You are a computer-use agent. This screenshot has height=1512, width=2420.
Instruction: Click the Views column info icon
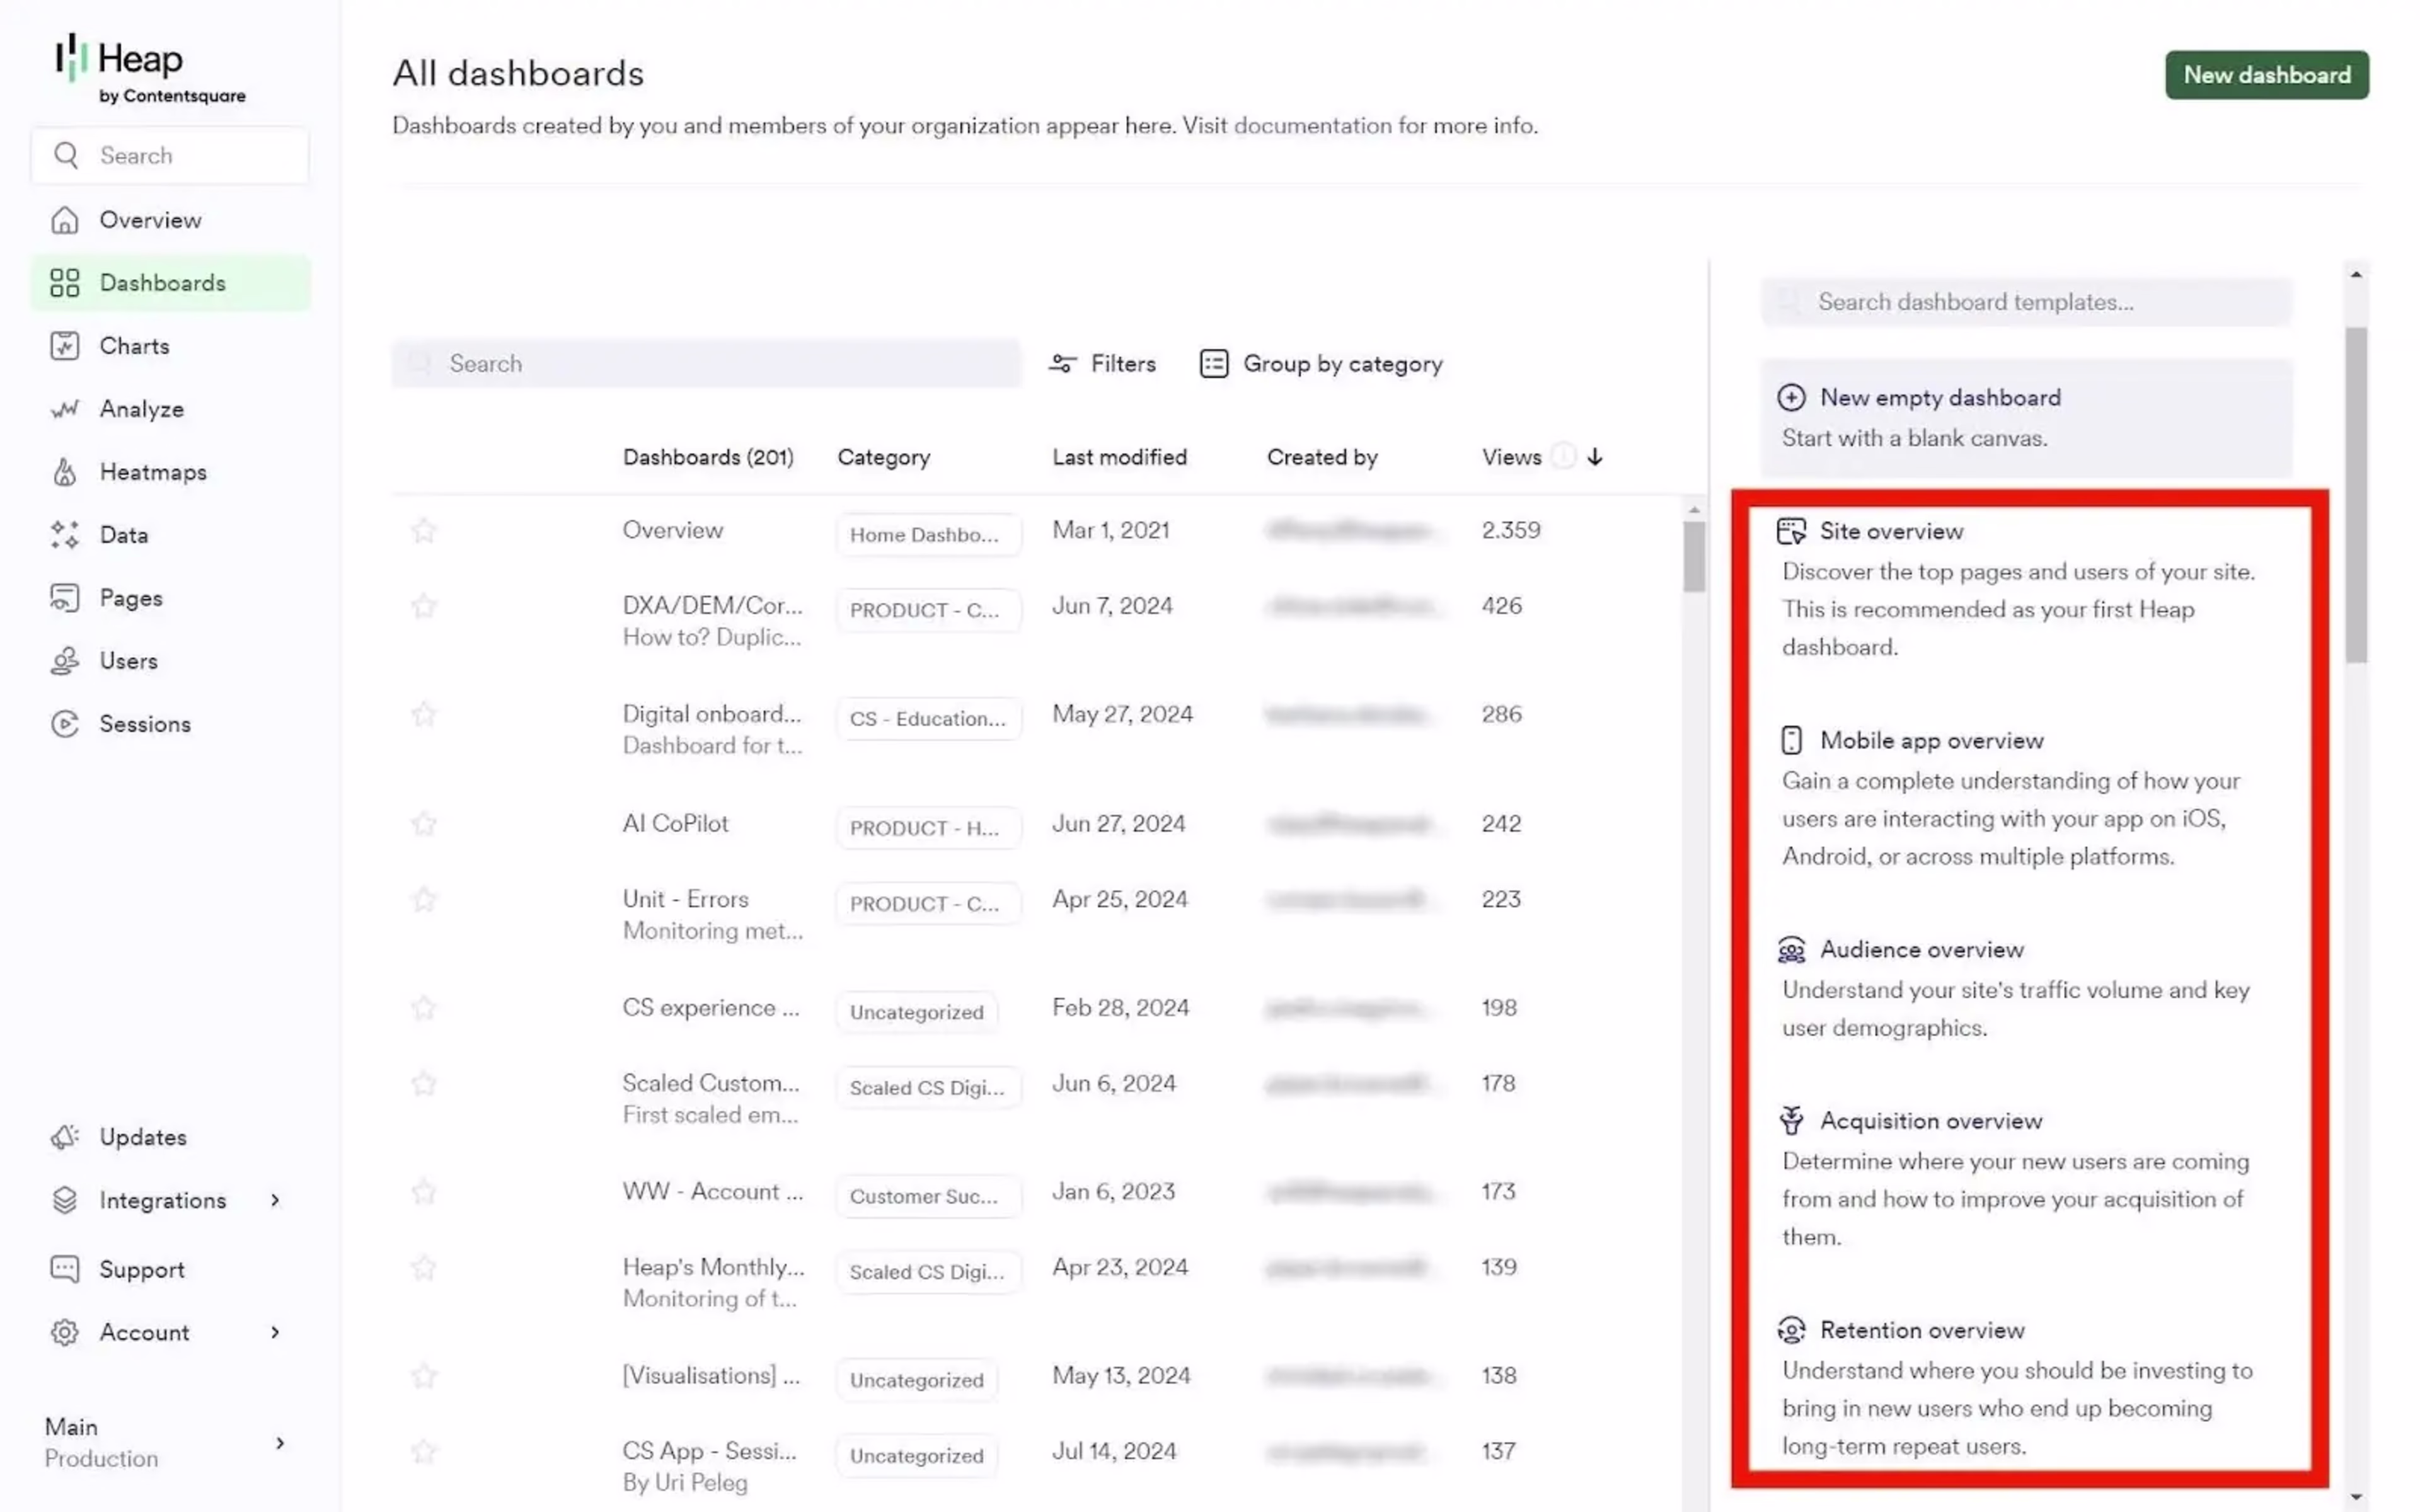tap(1563, 457)
